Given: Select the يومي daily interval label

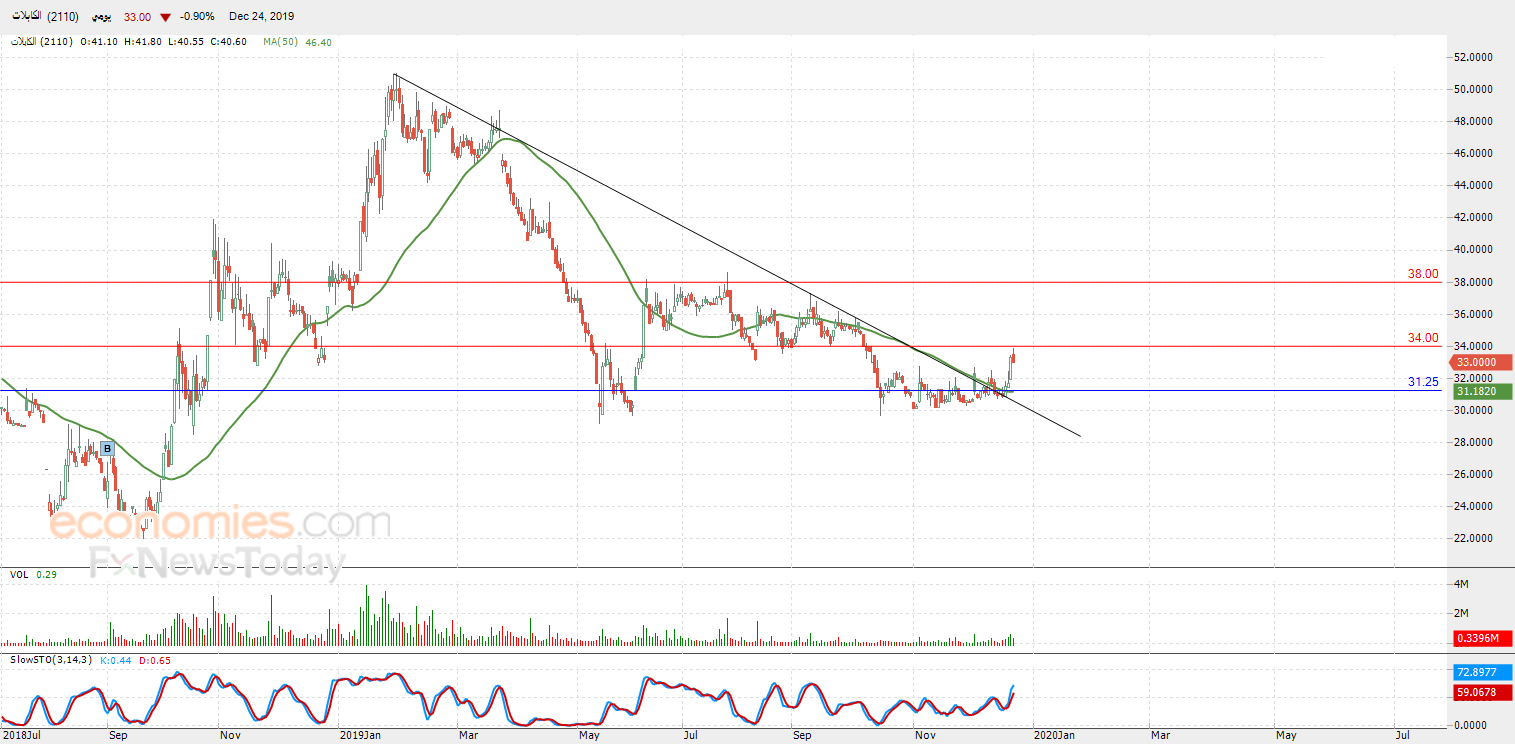Looking at the screenshot, I should (101, 17).
